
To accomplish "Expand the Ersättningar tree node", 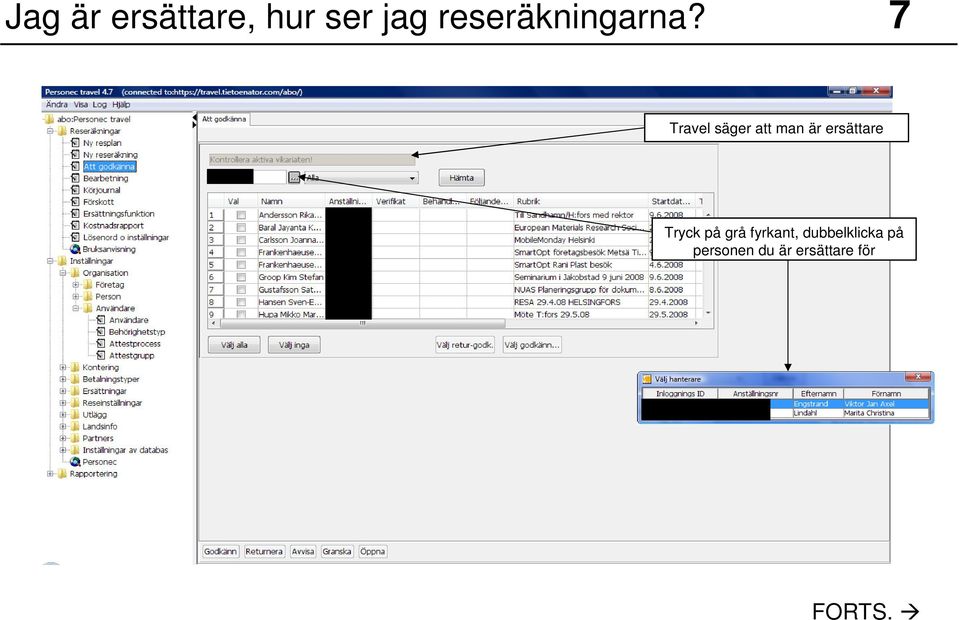I will [x=63, y=391].
